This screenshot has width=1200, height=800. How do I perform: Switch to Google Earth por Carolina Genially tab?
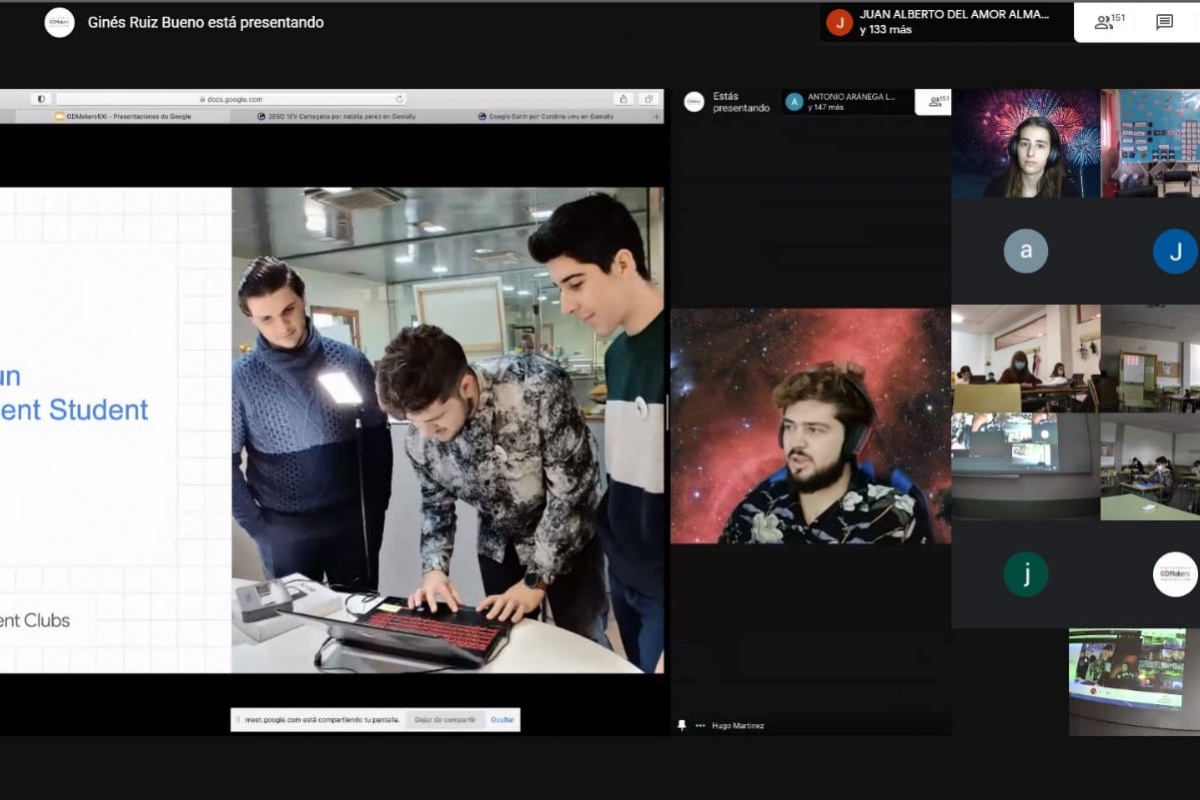tap(546, 116)
